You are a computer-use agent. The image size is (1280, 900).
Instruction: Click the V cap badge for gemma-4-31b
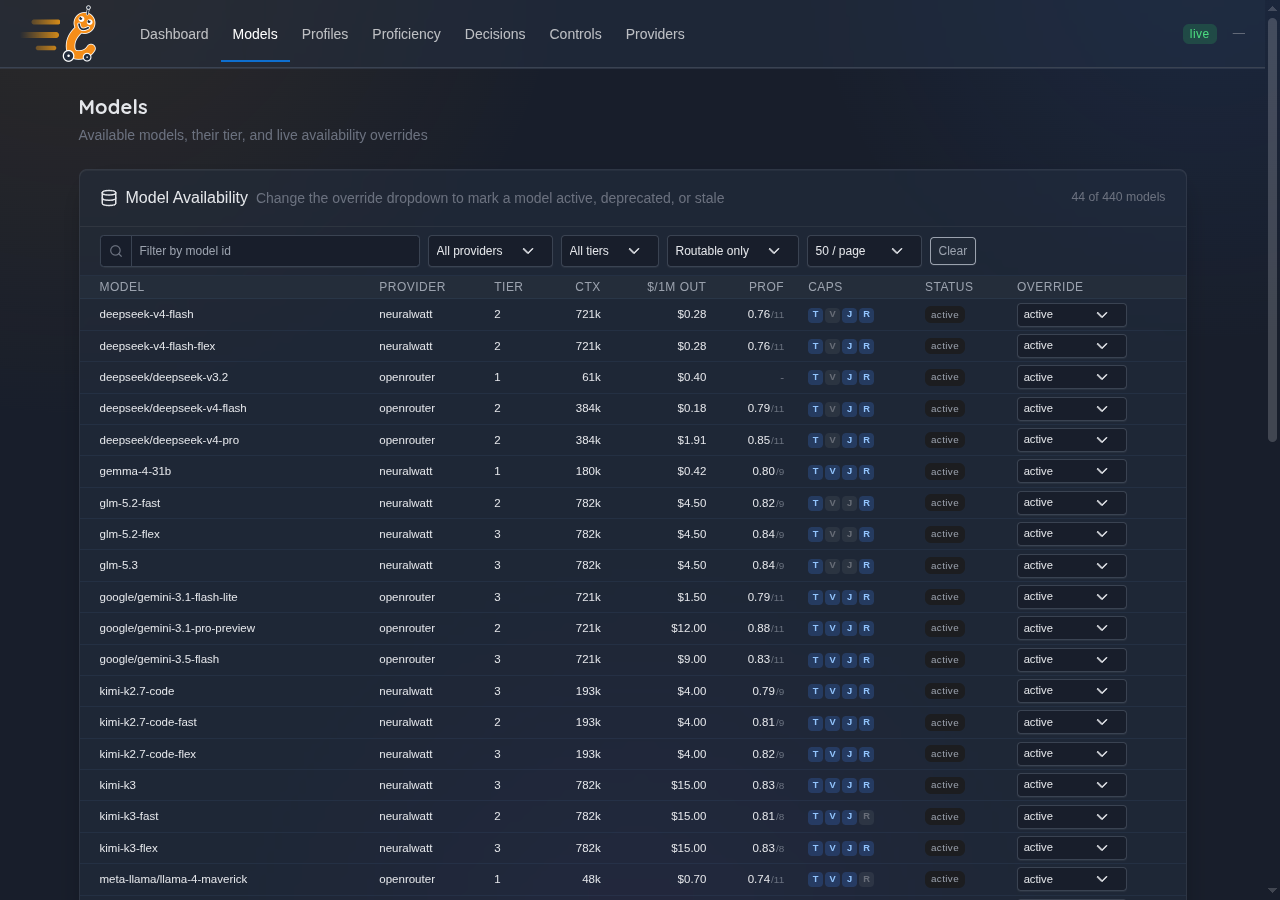pyautogui.click(x=832, y=472)
